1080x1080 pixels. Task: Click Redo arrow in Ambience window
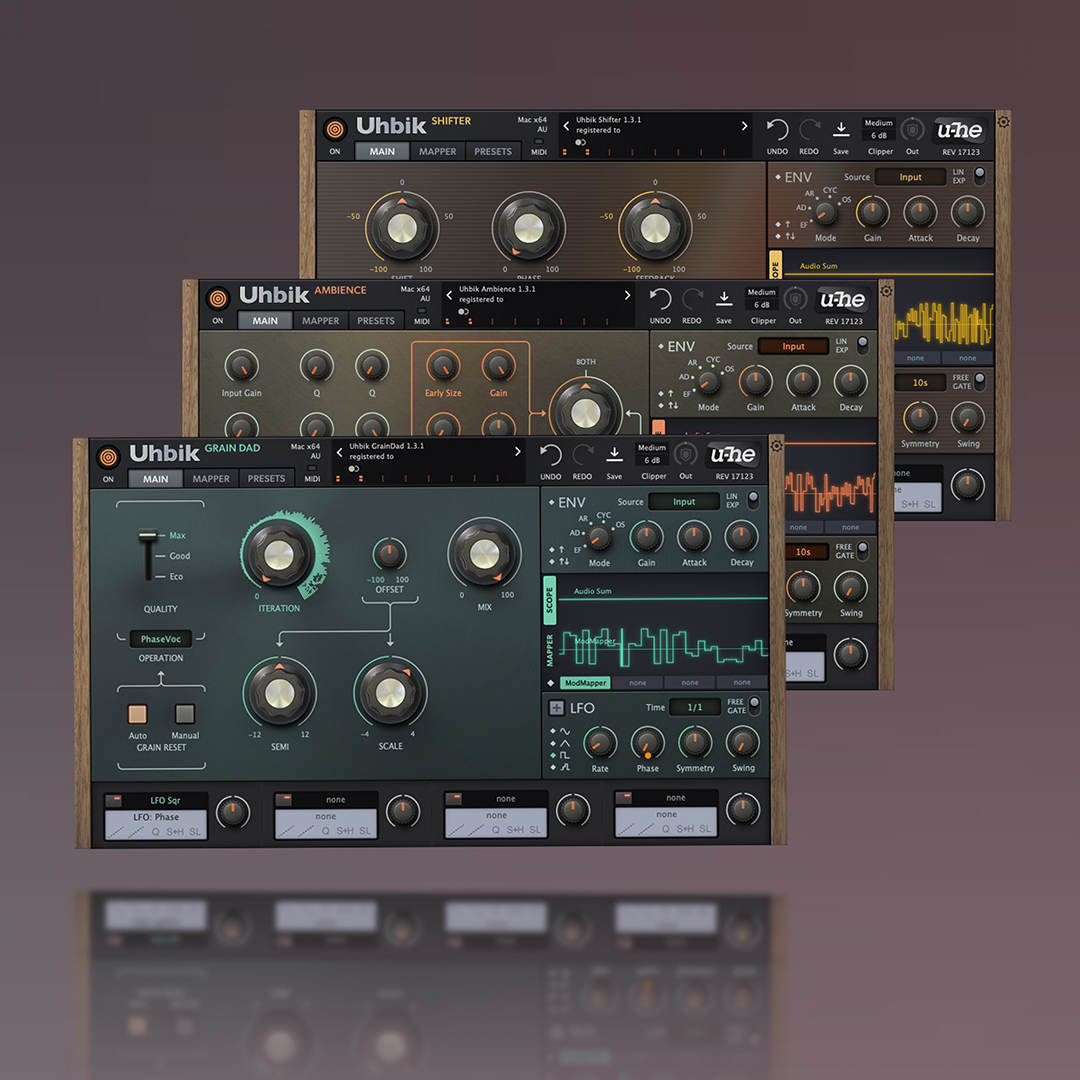tap(692, 300)
